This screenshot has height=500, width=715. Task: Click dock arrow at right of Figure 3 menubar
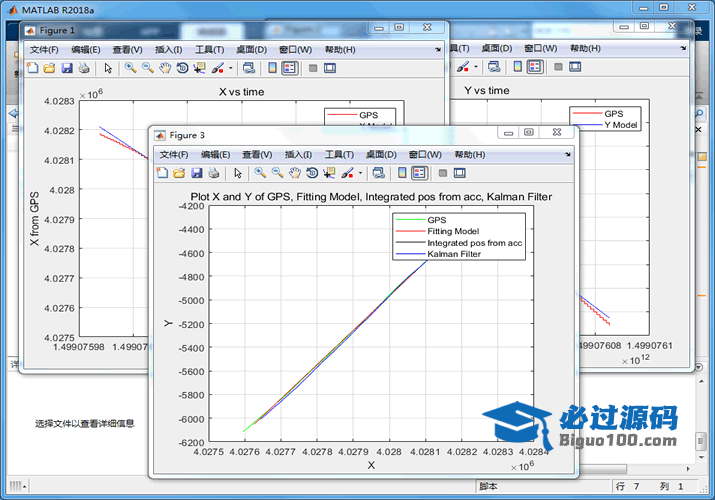568,155
